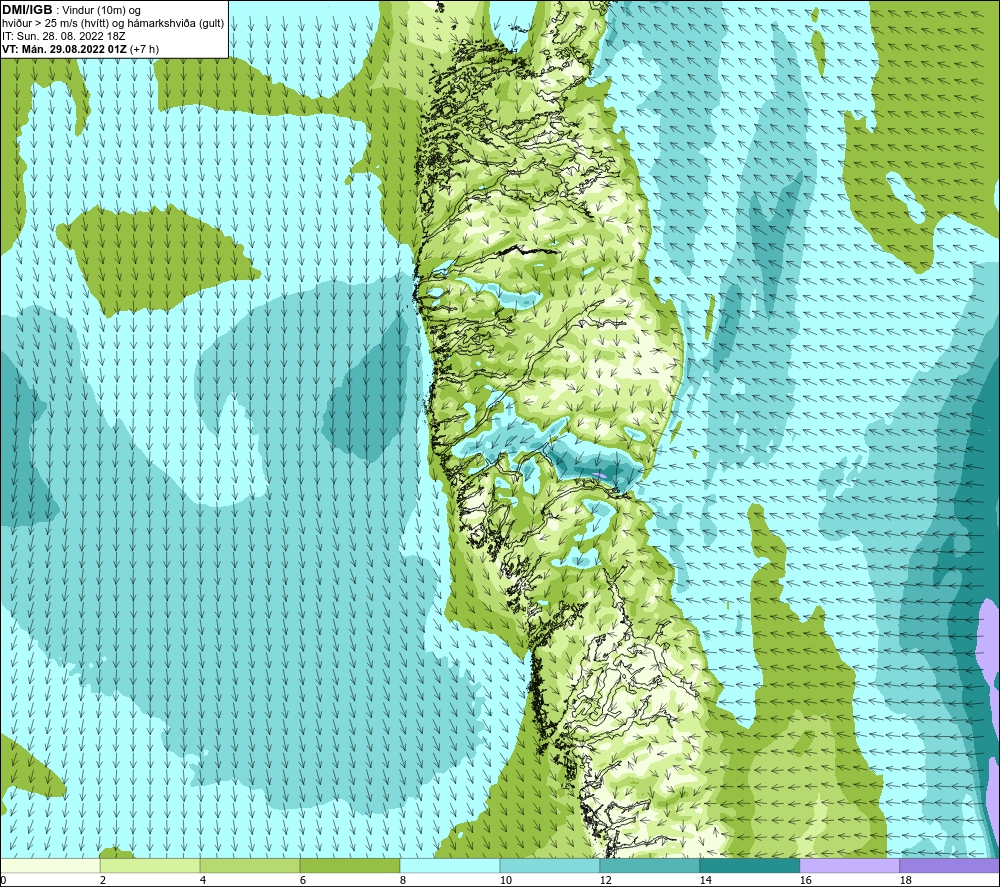Click the 10–12 m/s turquoise legend swatch

pos(550,865)
